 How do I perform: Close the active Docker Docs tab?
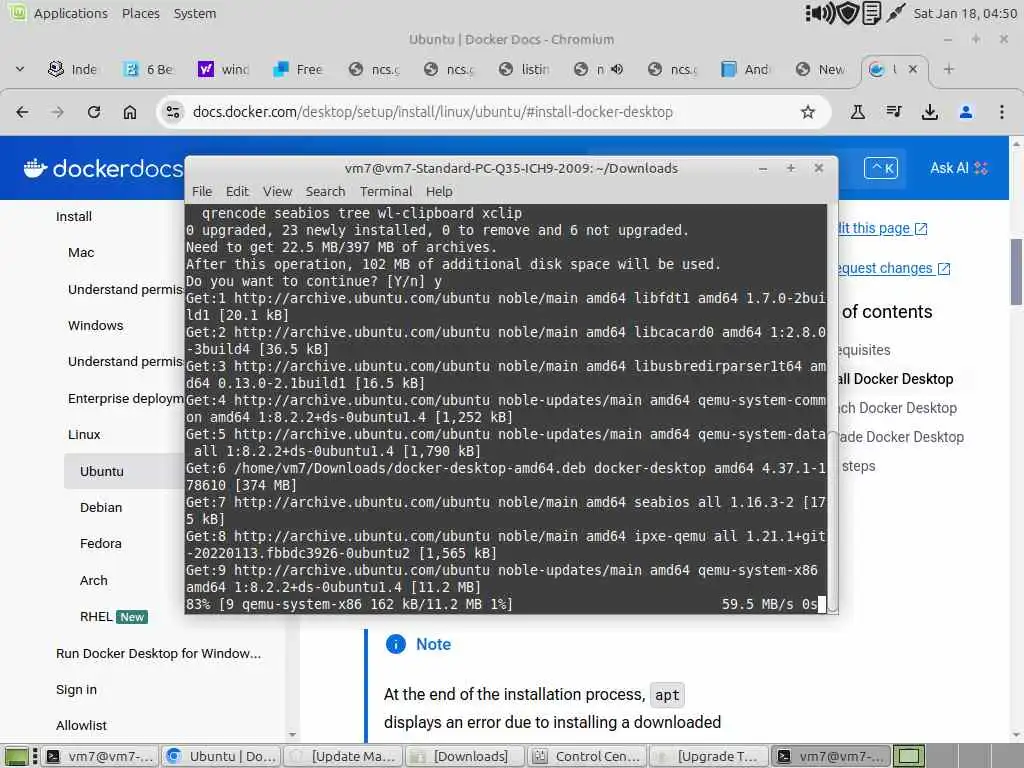[x=913, y=69]
